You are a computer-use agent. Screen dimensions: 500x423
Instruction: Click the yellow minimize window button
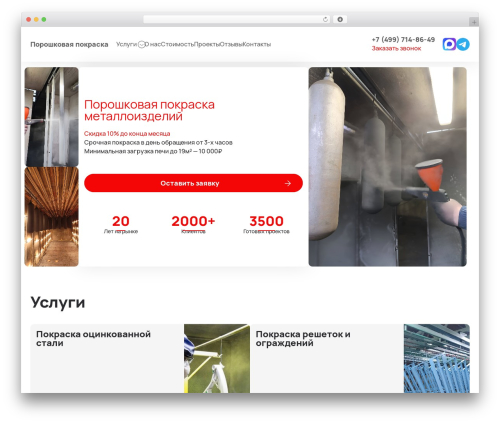click(x=36, y=19)
